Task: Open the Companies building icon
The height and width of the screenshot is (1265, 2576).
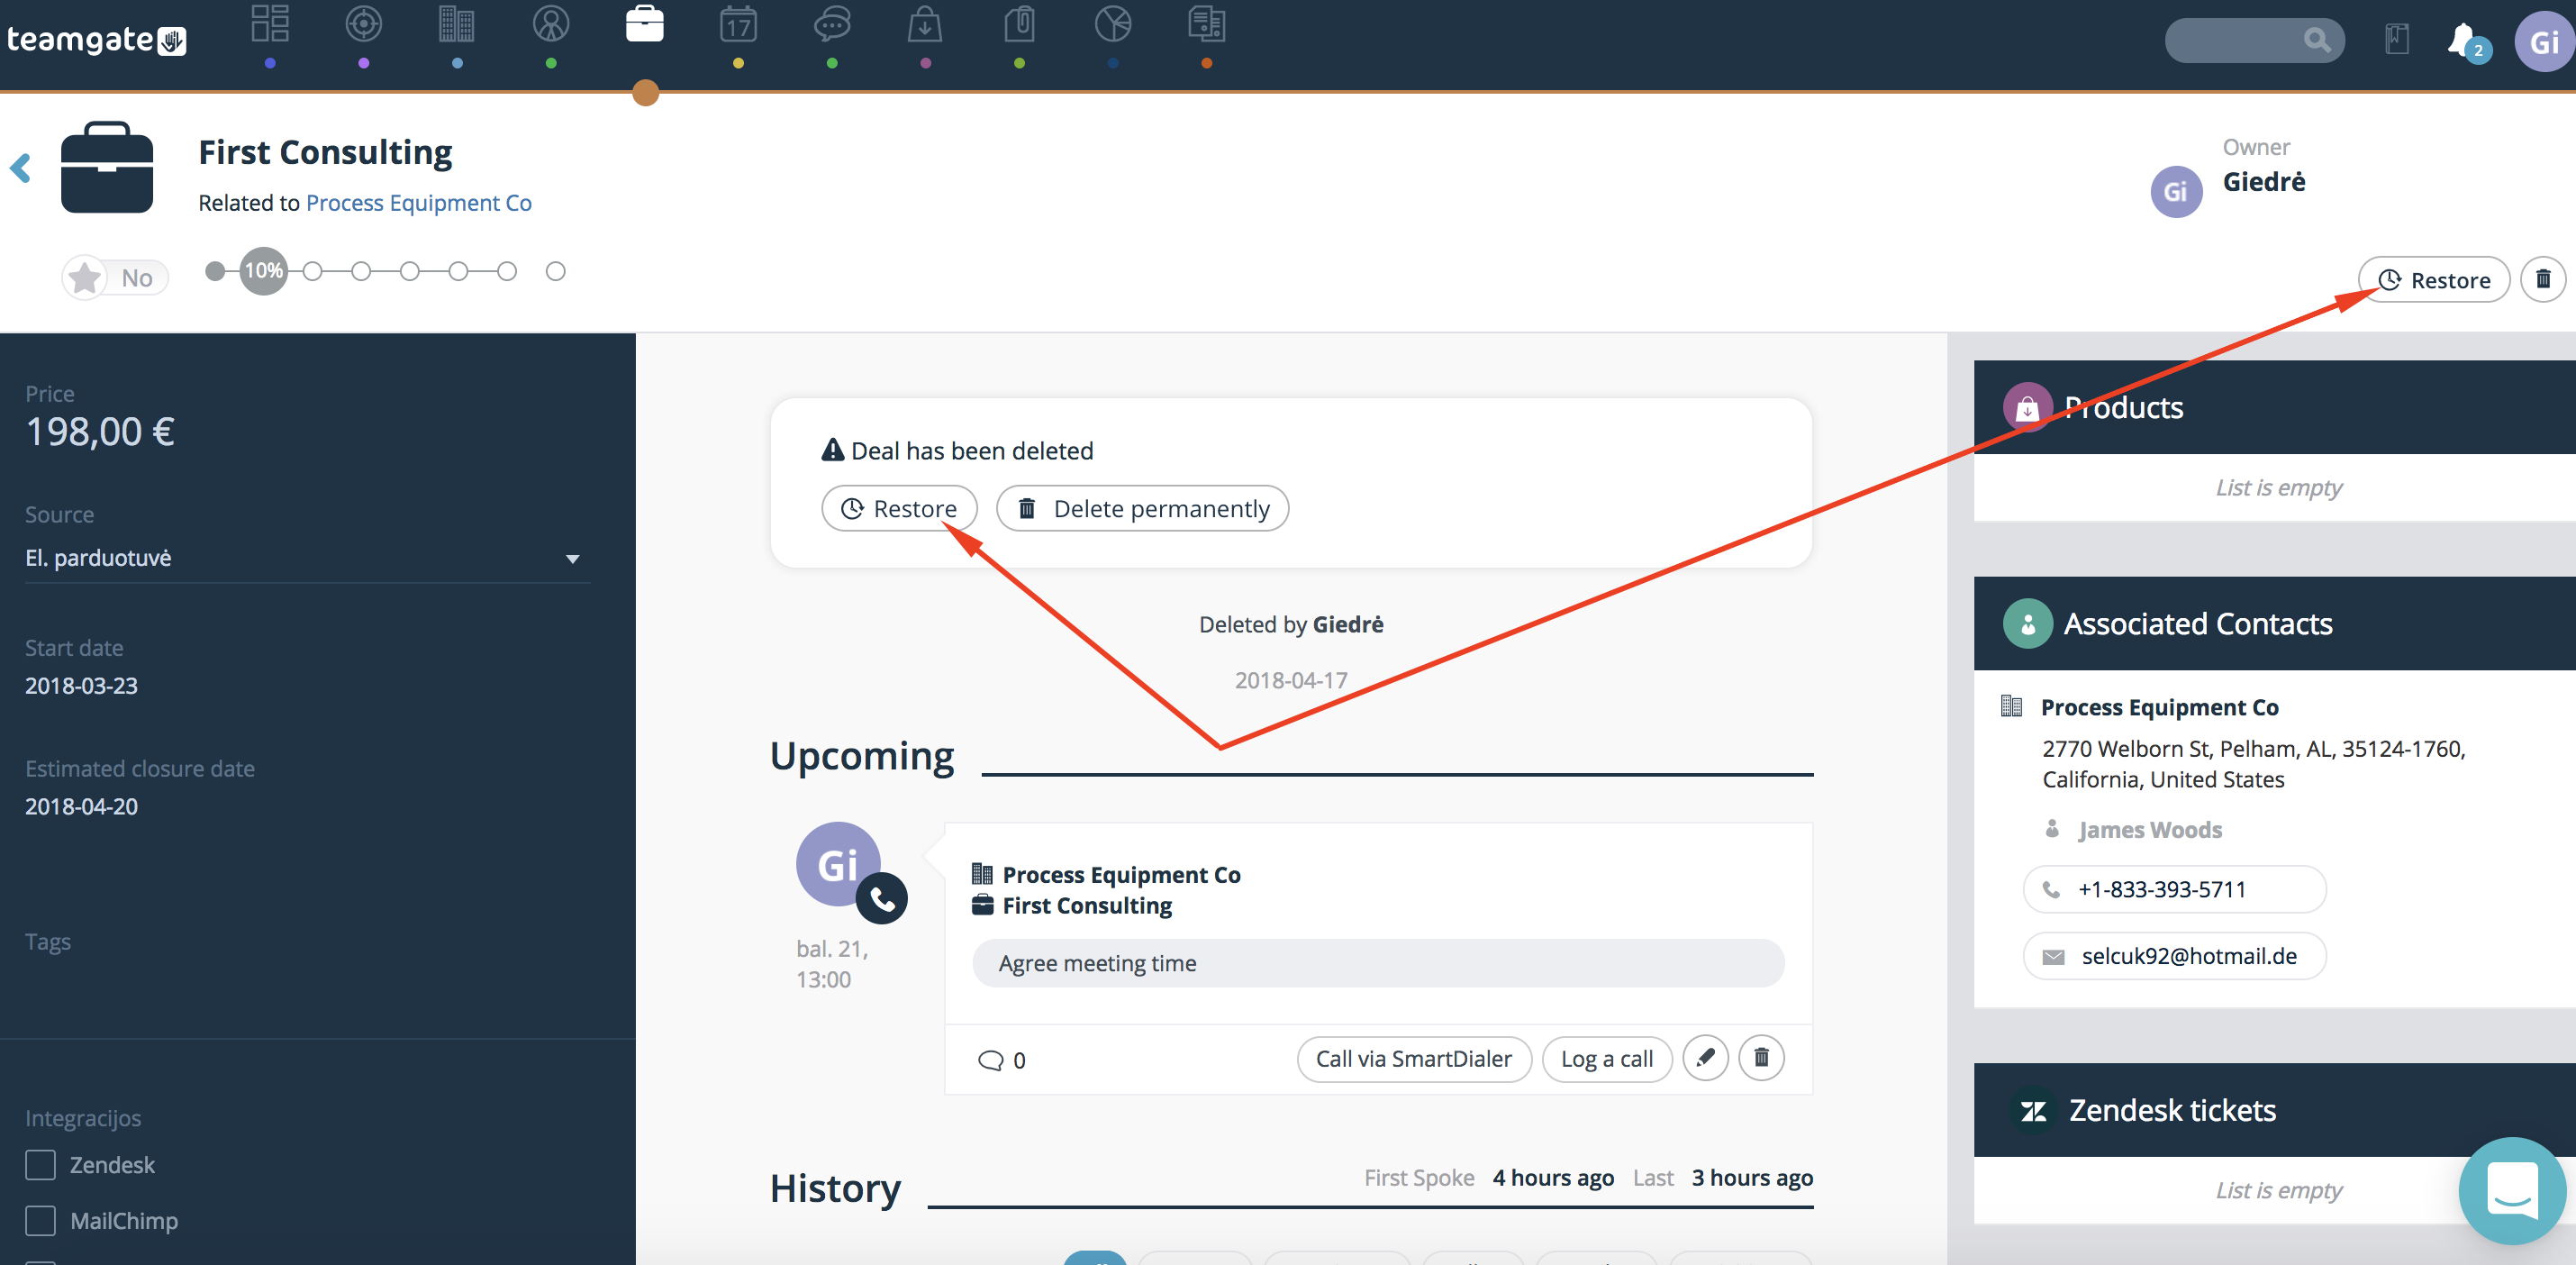Action: [x=457, y=24]
